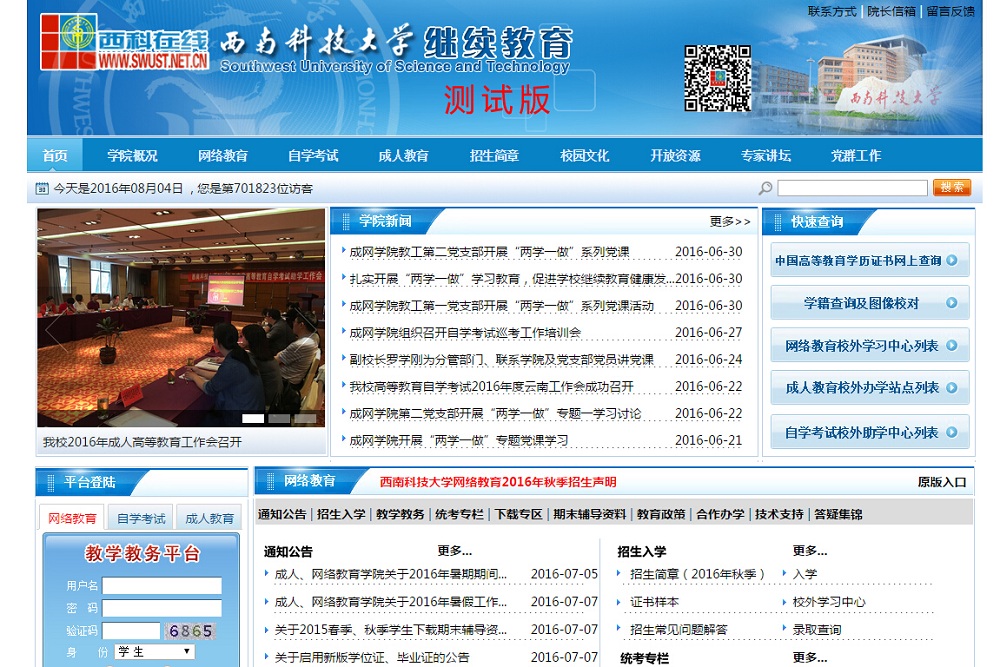
Task: Click the QR code image in header
Action: [x=717, y=78]
